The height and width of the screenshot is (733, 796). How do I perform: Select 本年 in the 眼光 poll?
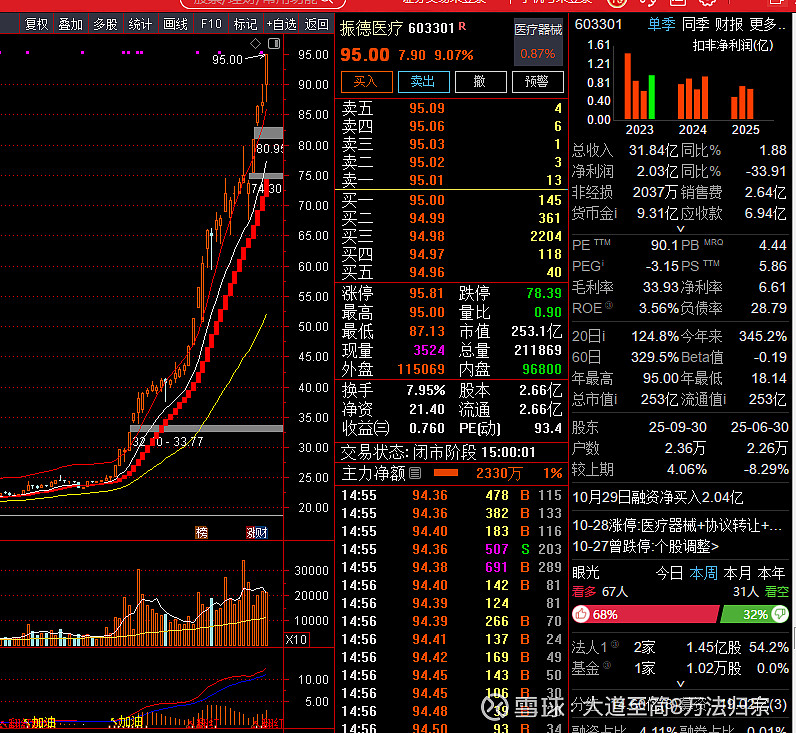pyautogui.click(x=771, y=574)
